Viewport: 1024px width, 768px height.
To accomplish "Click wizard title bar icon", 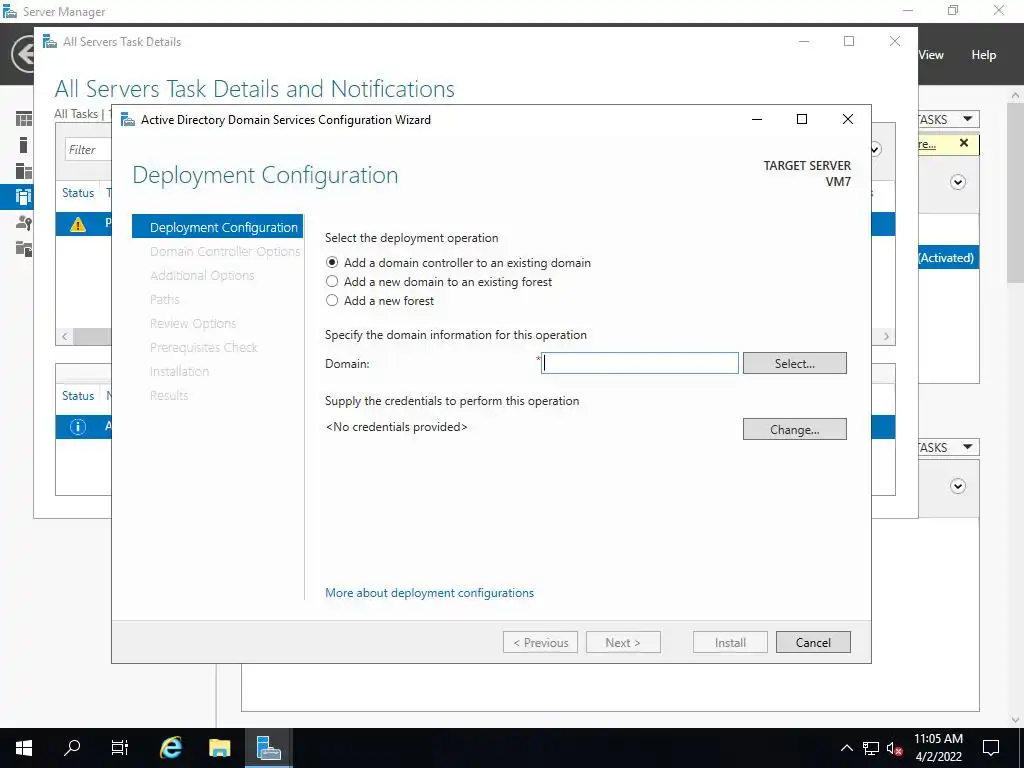I will (128, 119).
